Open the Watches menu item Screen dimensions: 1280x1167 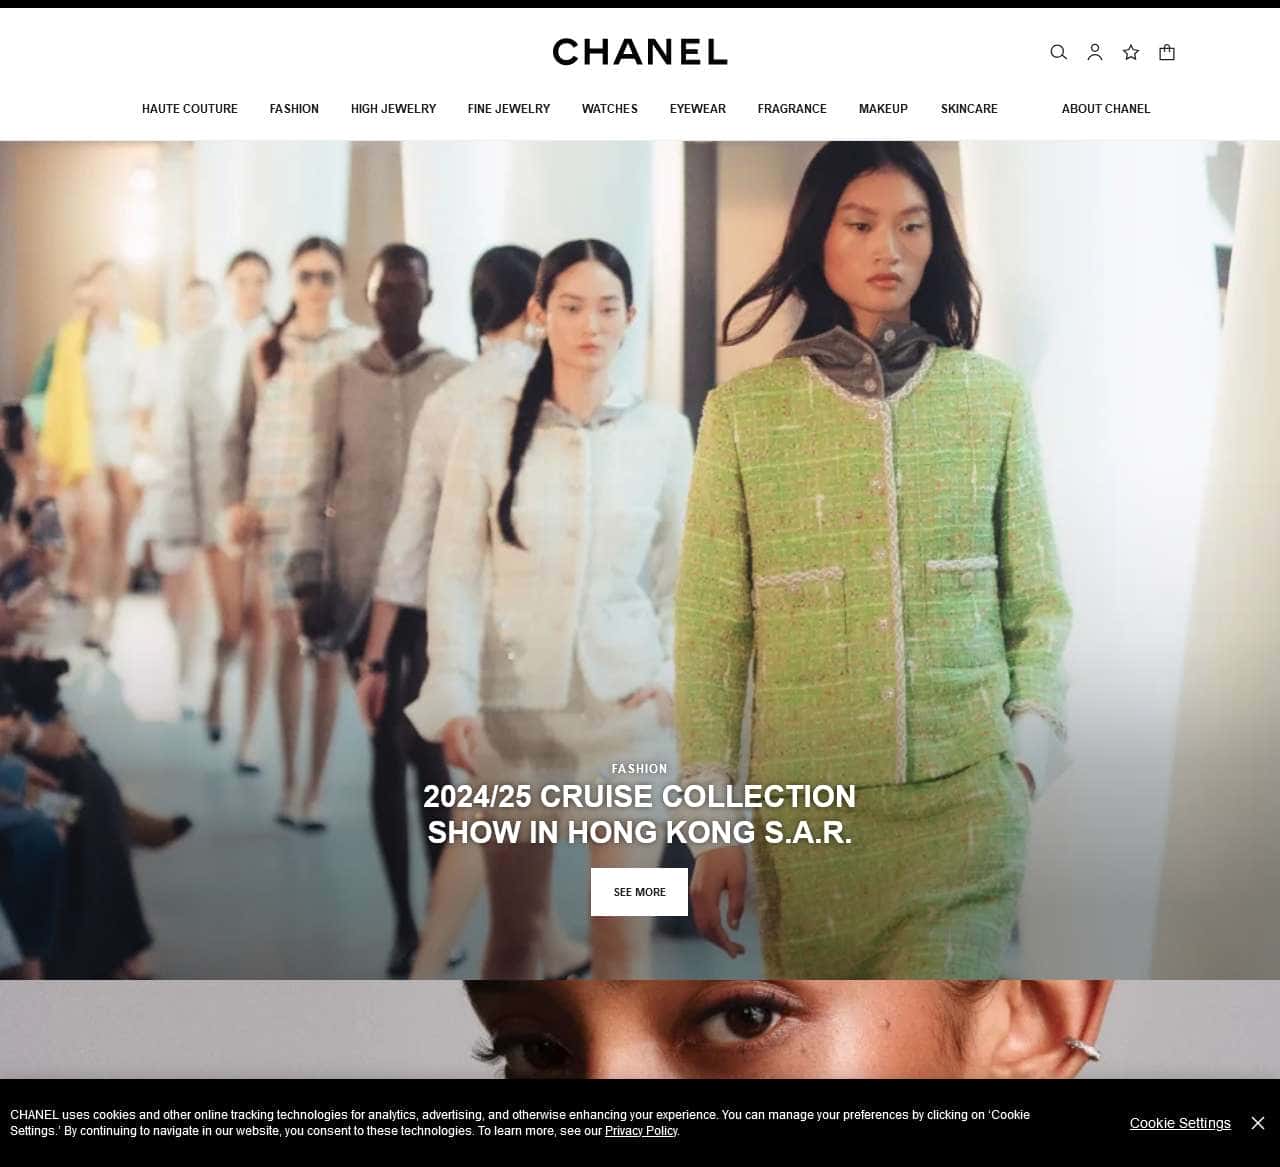(x=610, y=108)
